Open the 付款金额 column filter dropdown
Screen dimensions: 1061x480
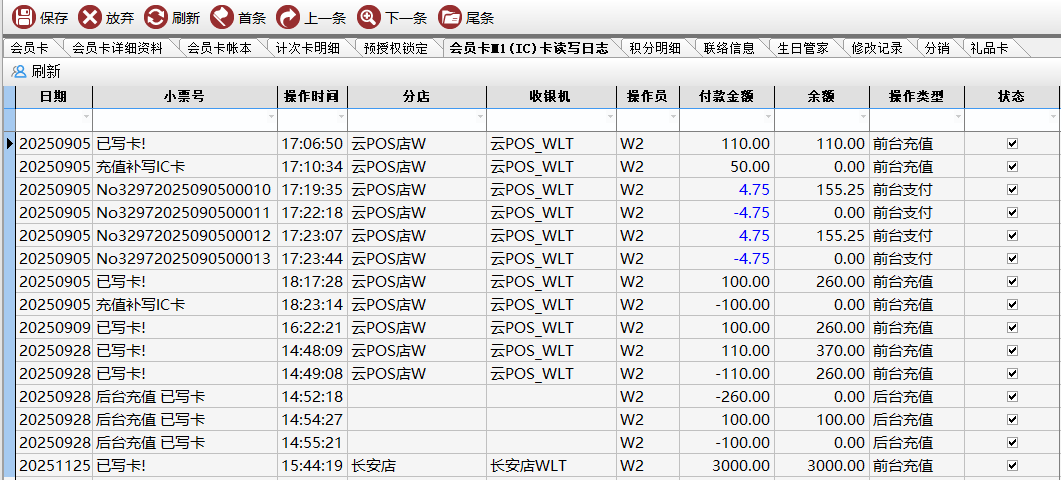(768, 117)
